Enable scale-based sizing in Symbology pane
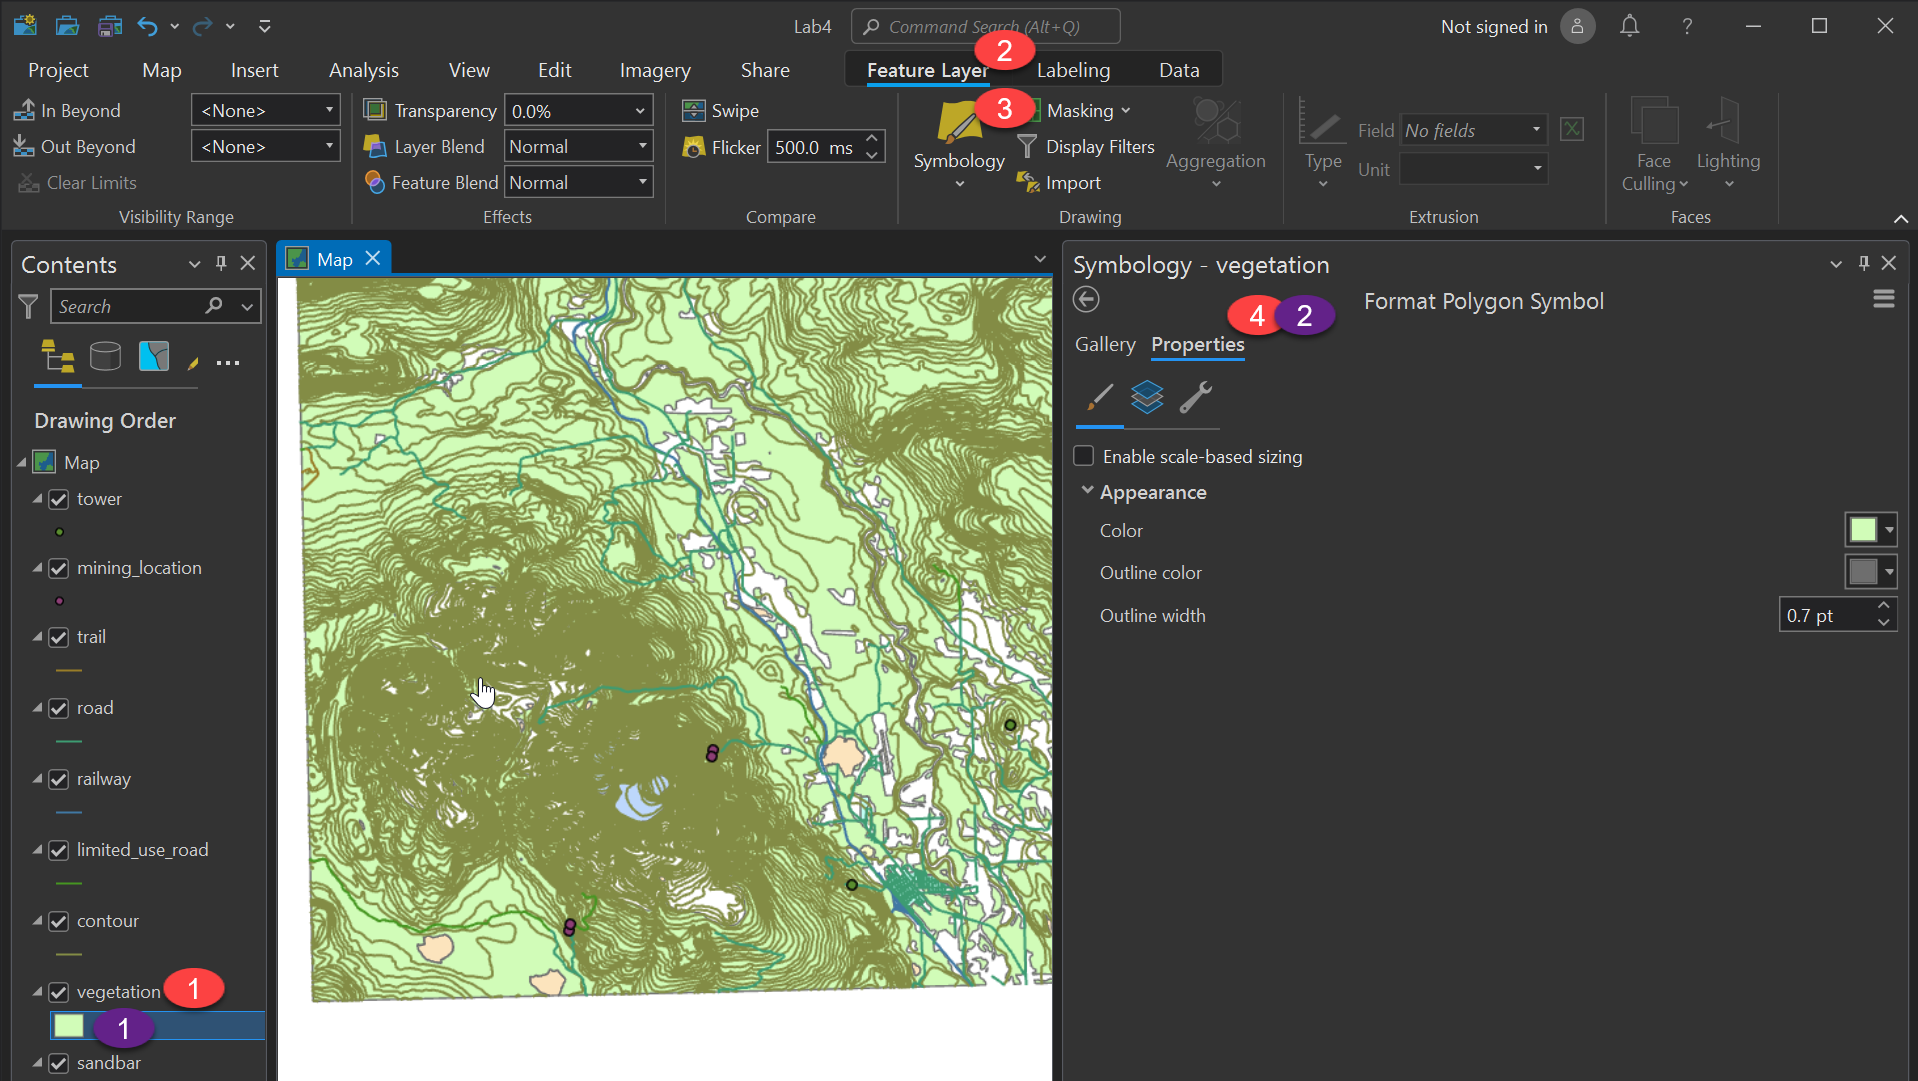Viewport: 1918px width, 1081px height. (1084, 455)
